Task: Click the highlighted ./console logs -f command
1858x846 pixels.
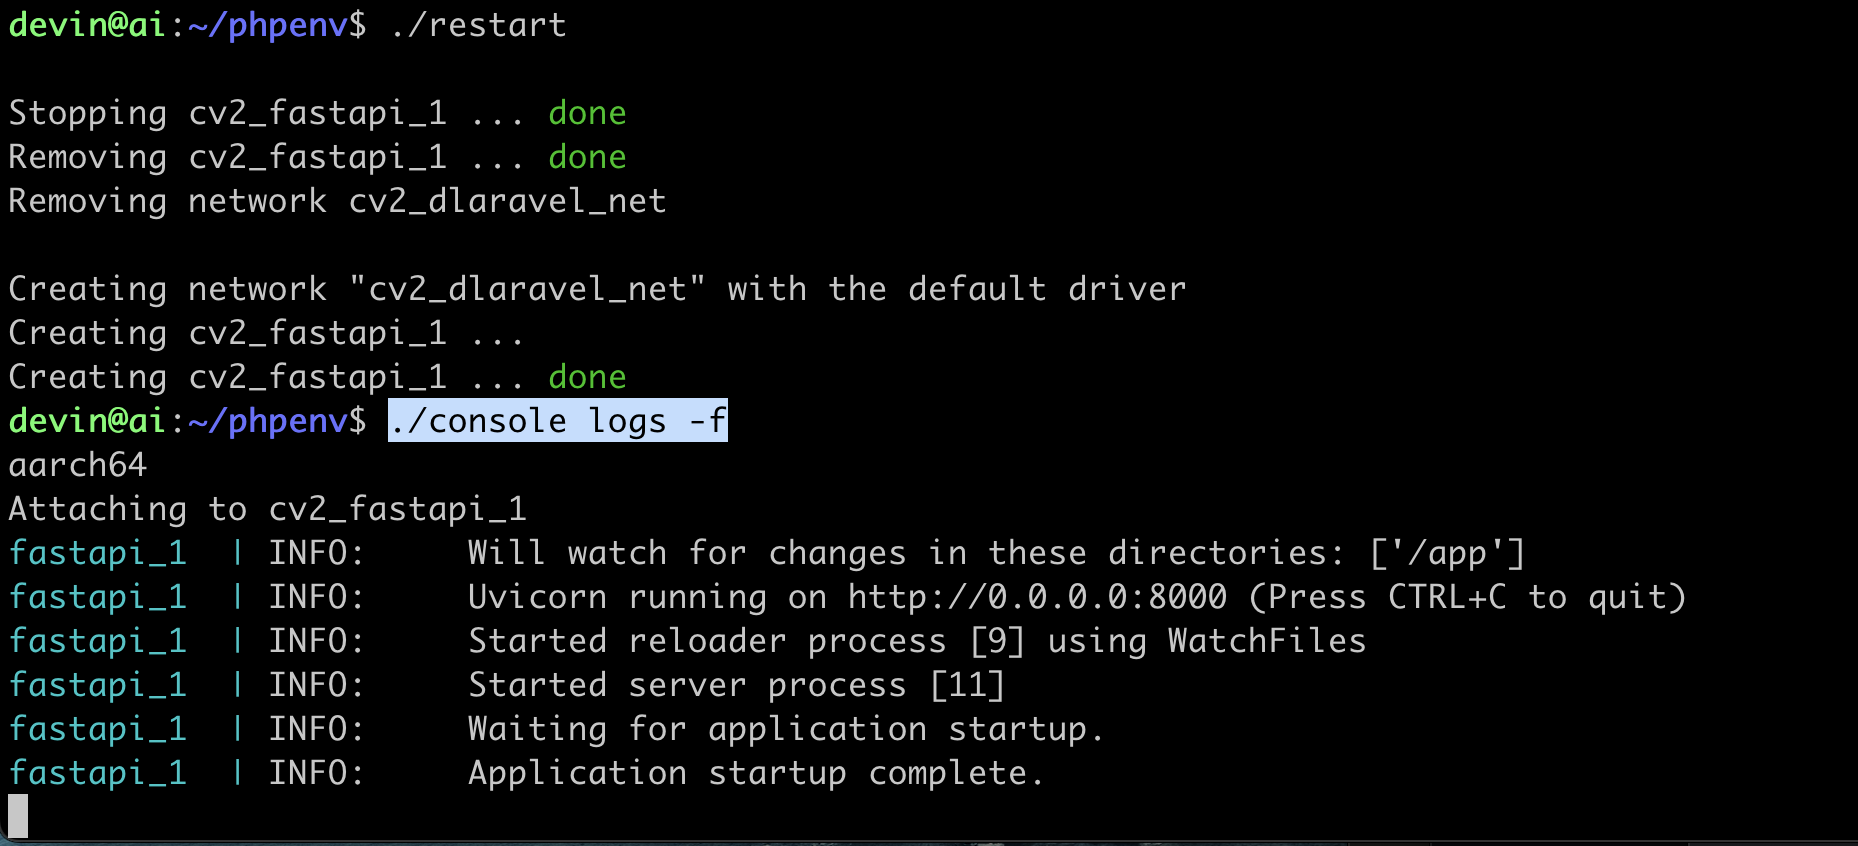Action: tap(558, 421)
